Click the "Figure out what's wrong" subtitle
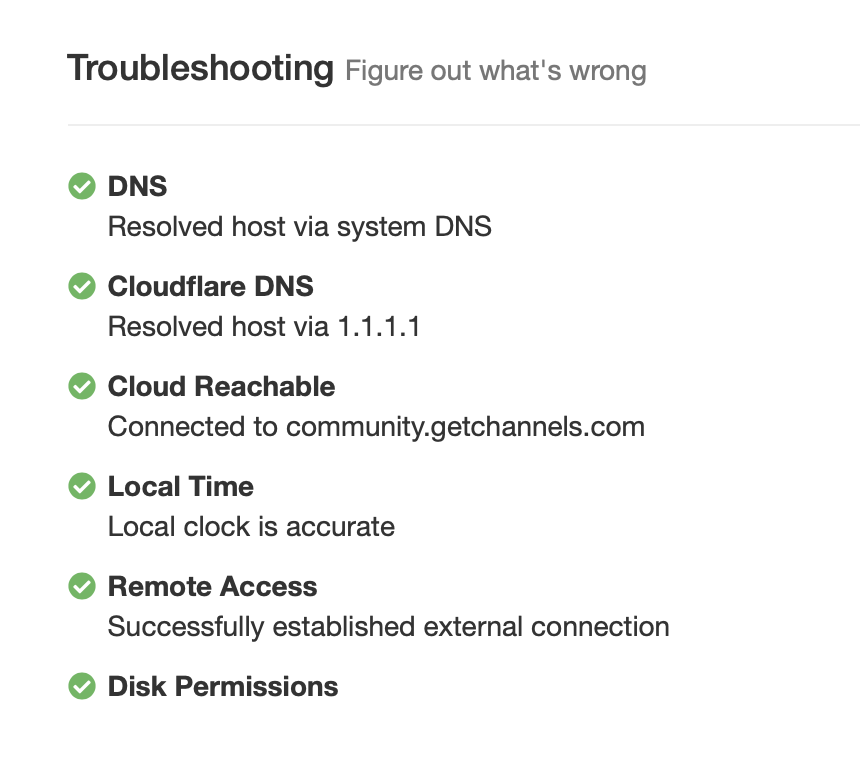Image resolution: width=860 pixels, height=758 pixels. point(495,72)
